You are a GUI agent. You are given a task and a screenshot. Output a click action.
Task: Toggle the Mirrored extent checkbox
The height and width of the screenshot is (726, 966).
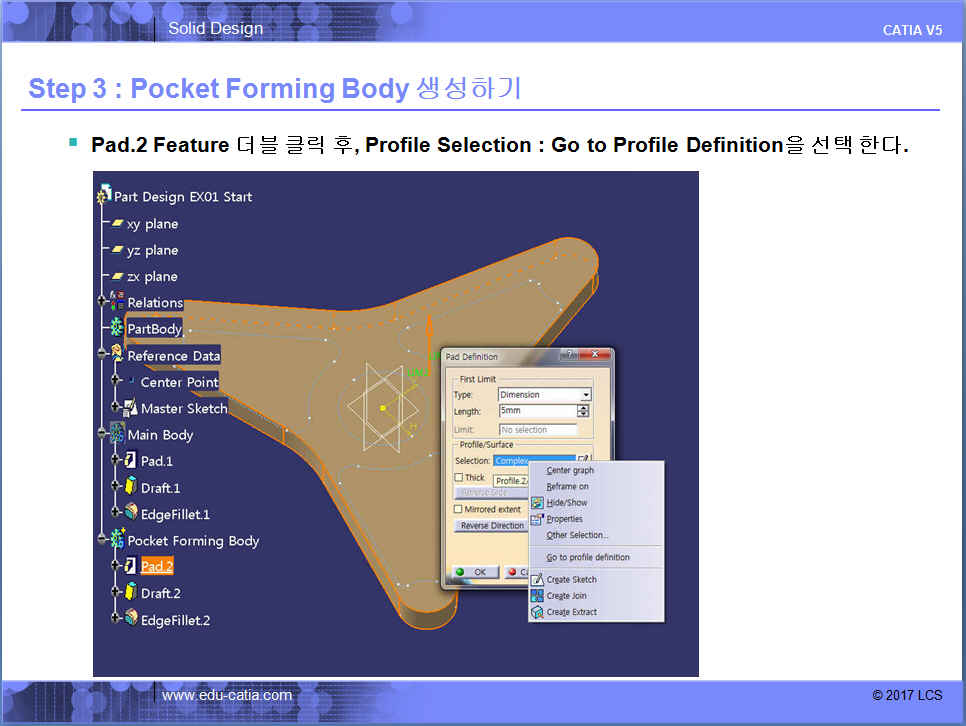459,509
